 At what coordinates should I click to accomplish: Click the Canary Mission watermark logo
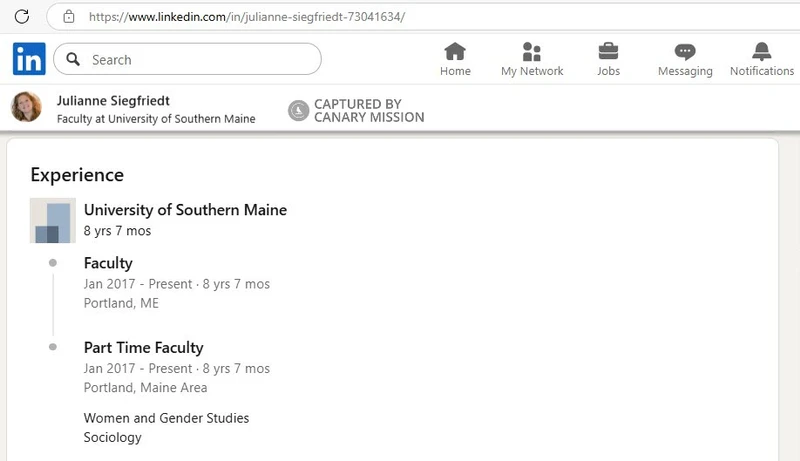coord(298,111)
